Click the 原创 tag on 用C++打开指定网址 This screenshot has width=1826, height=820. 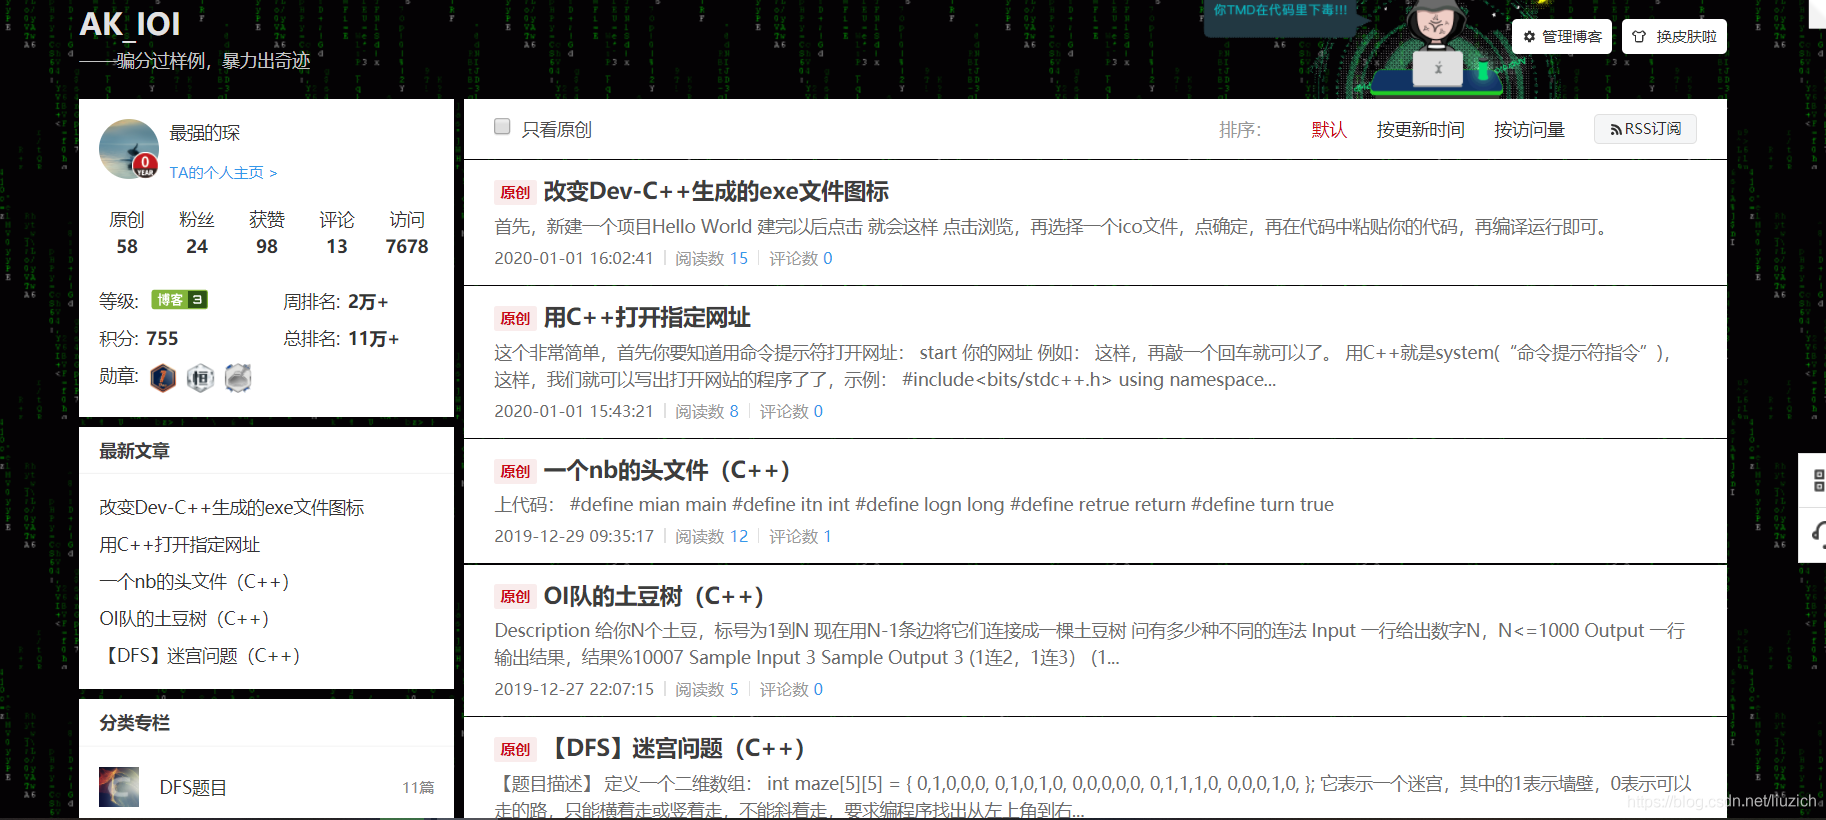(x=515, y=318)
